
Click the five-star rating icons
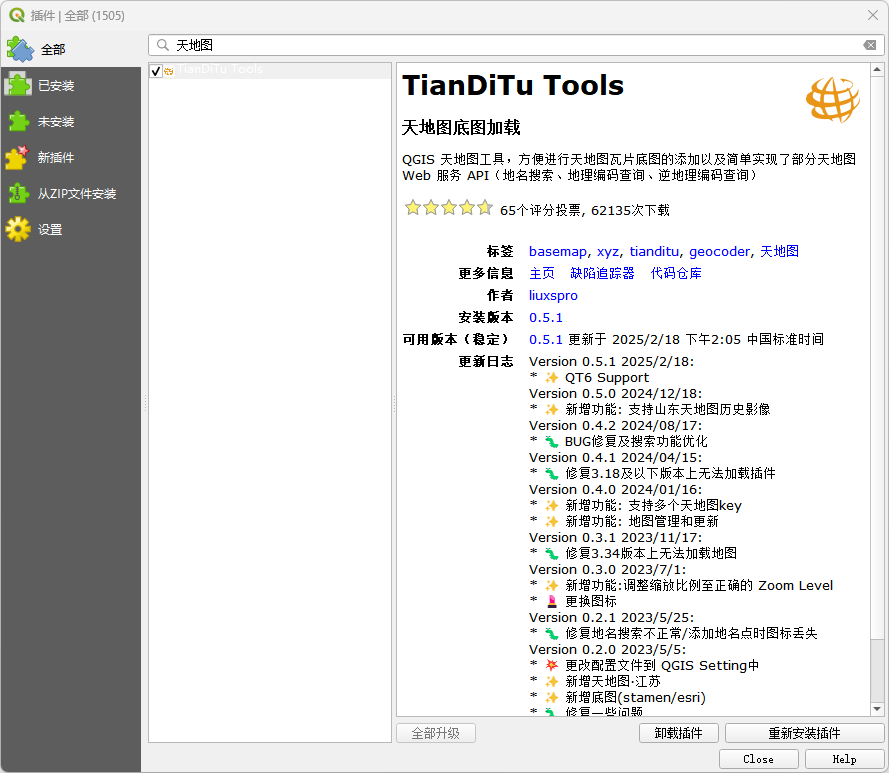click(x=448, y=208)
